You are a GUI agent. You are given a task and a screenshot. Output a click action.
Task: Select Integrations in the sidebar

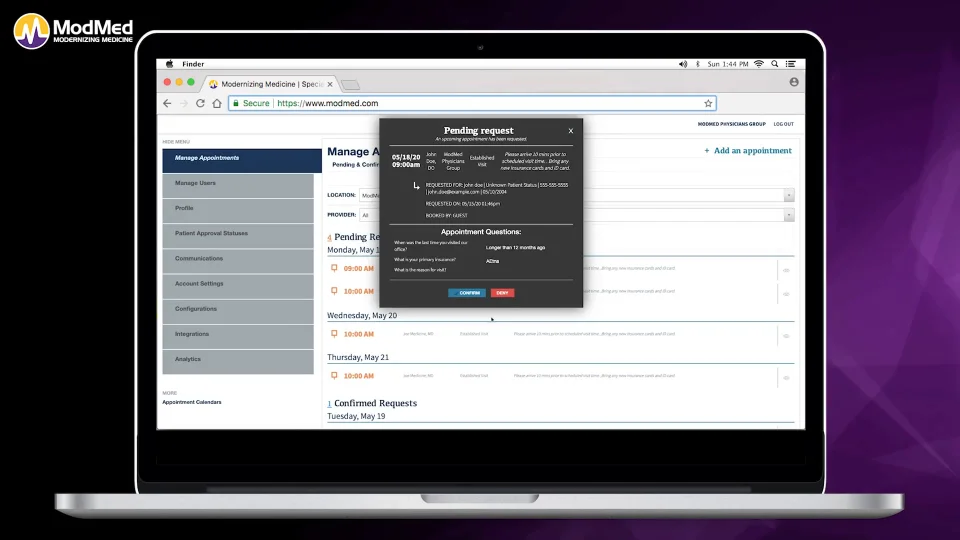[x=238, y=337]
